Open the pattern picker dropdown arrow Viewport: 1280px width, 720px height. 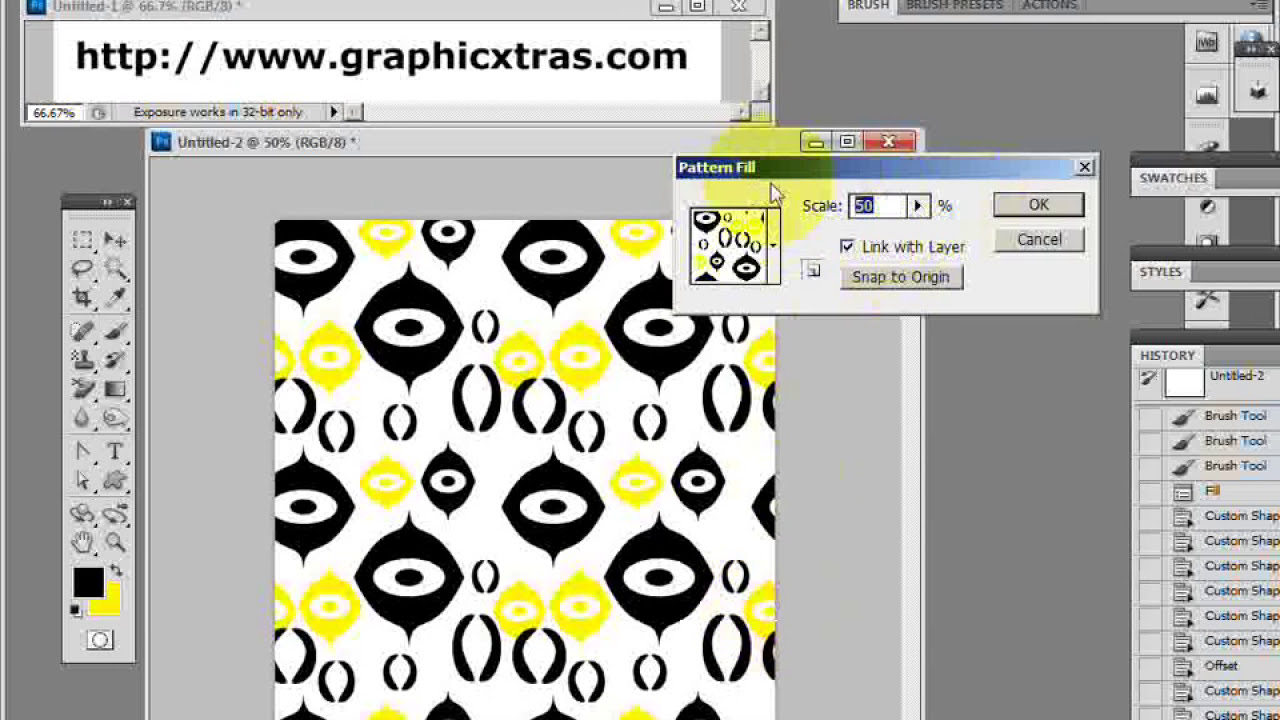(x=772, y=245)
